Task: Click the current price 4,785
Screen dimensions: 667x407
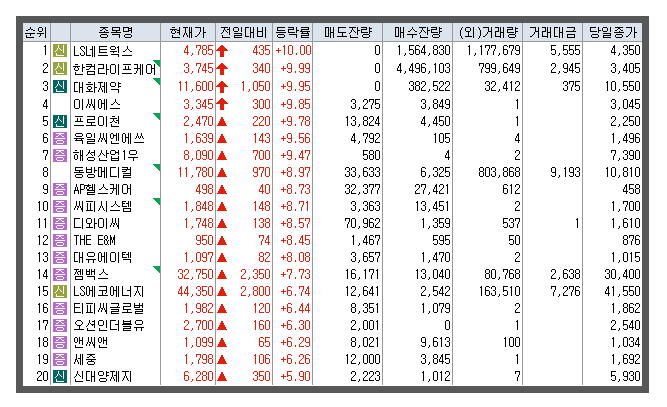Action: click(x=198, y=51)
